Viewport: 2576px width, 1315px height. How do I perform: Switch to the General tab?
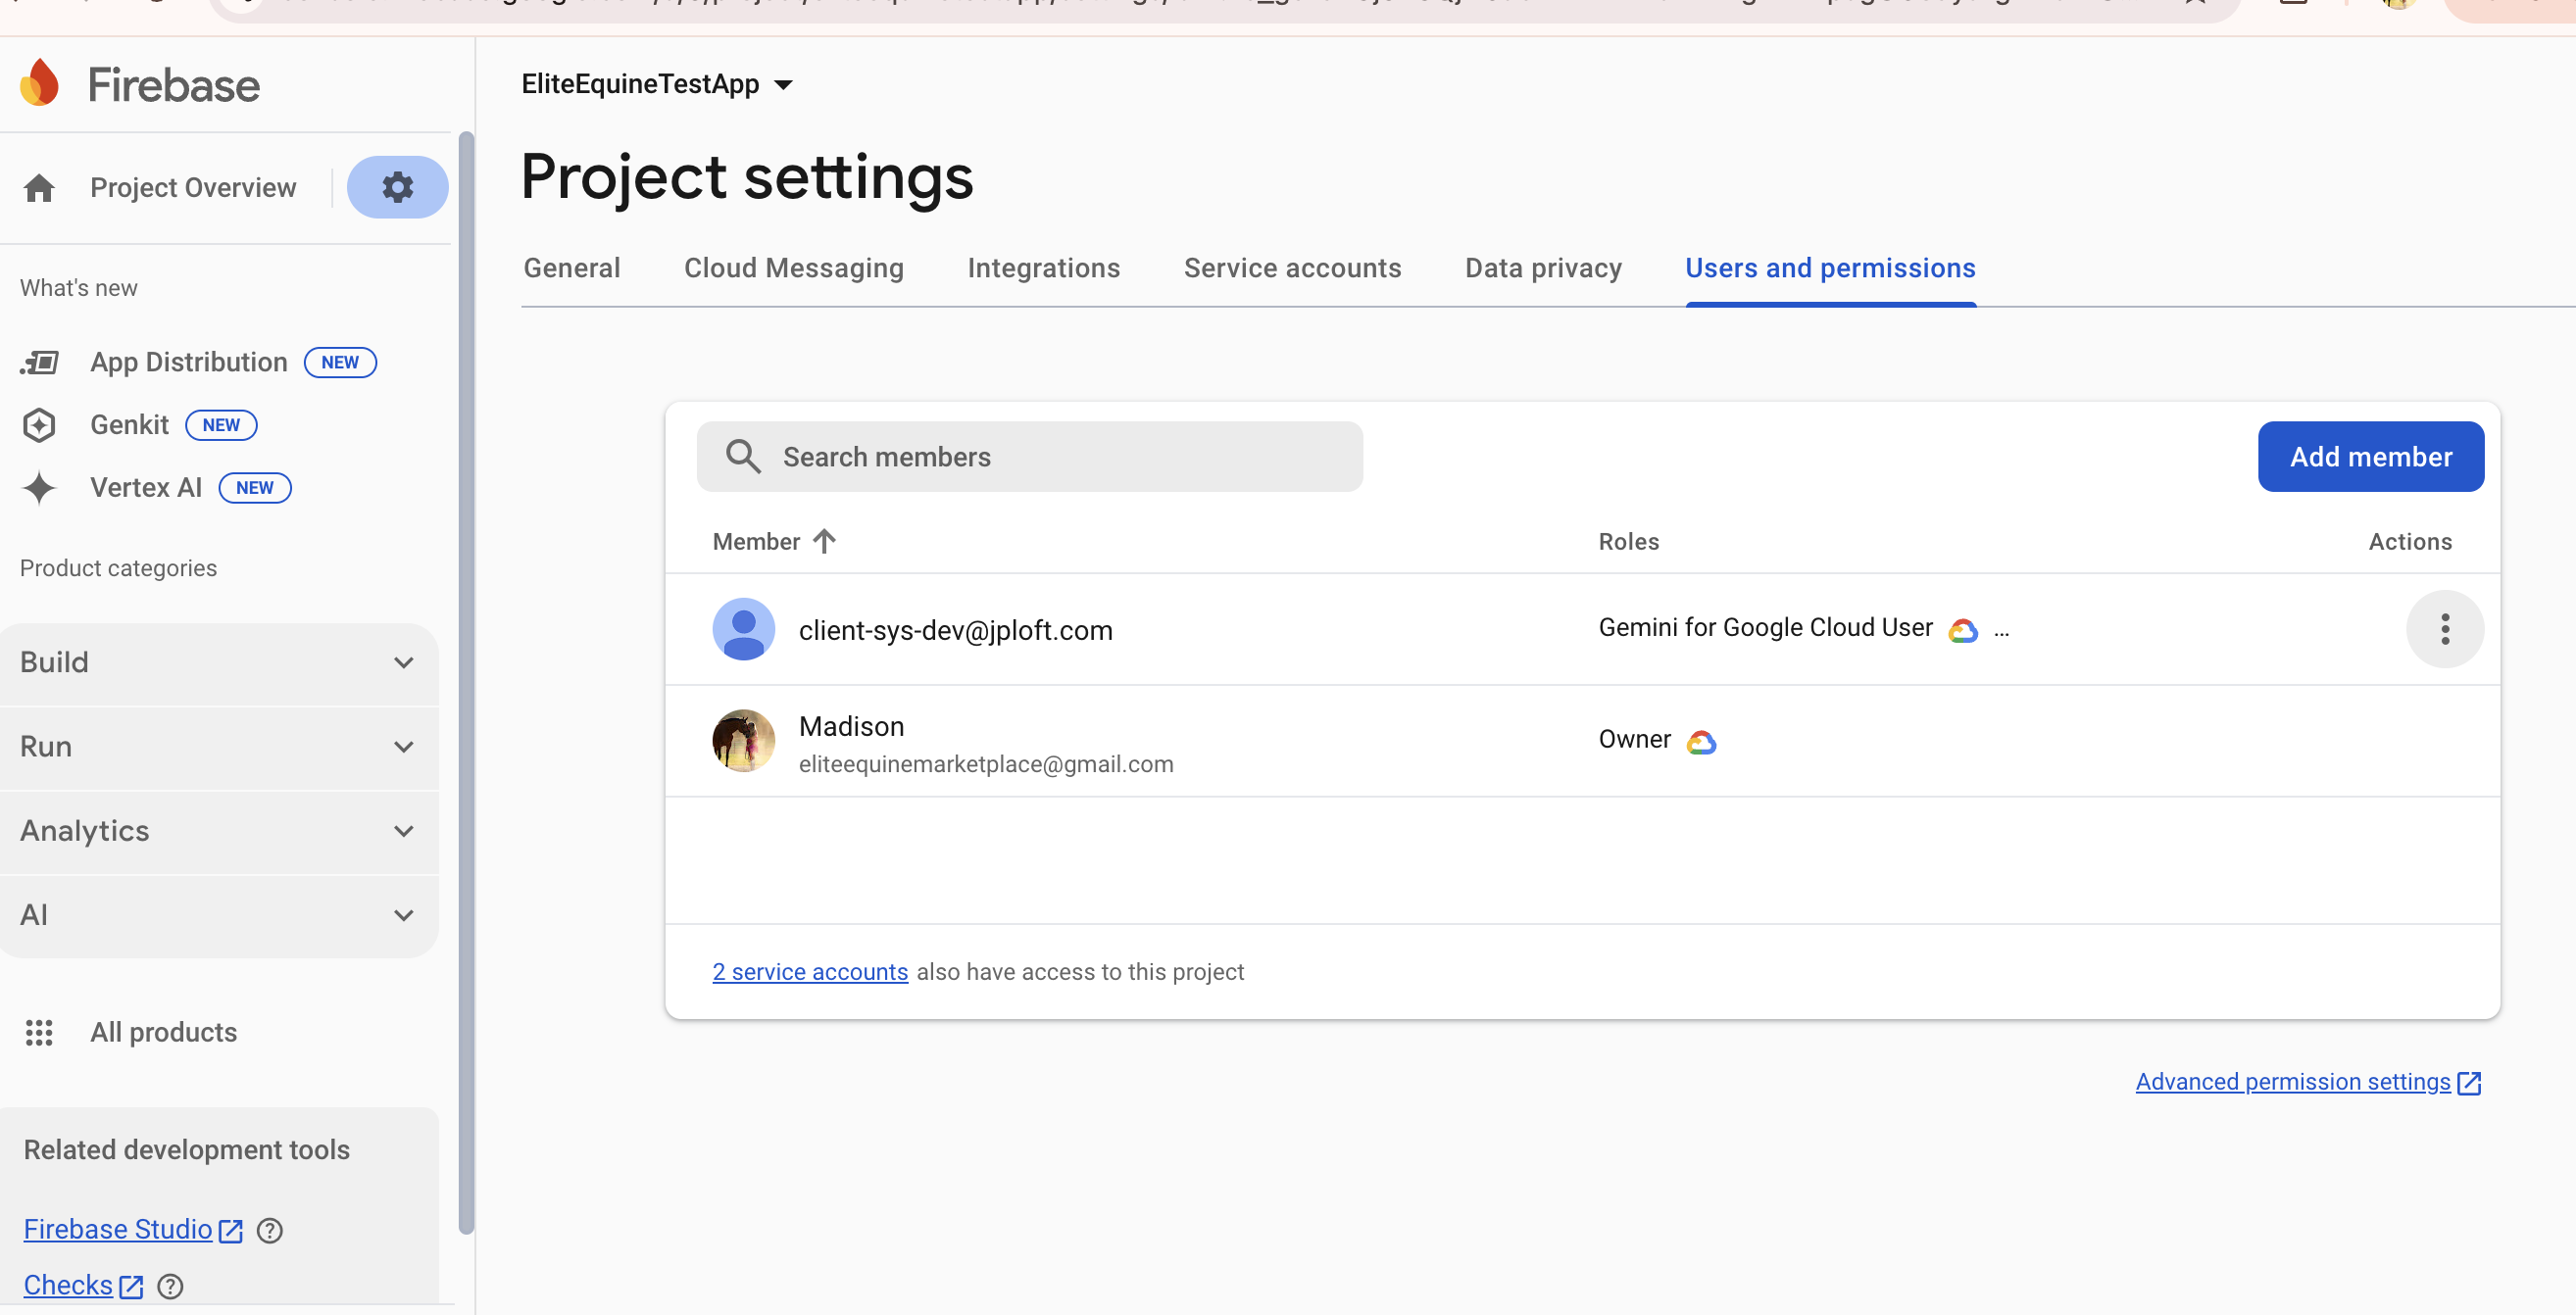pos(572,268)
